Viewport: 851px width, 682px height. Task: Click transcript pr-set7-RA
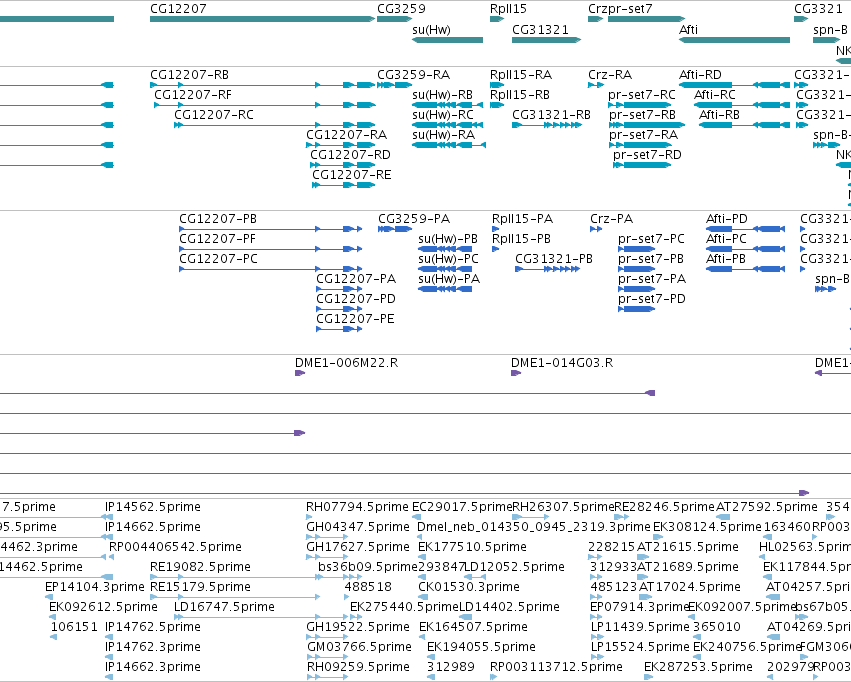(x=640, y=145)
